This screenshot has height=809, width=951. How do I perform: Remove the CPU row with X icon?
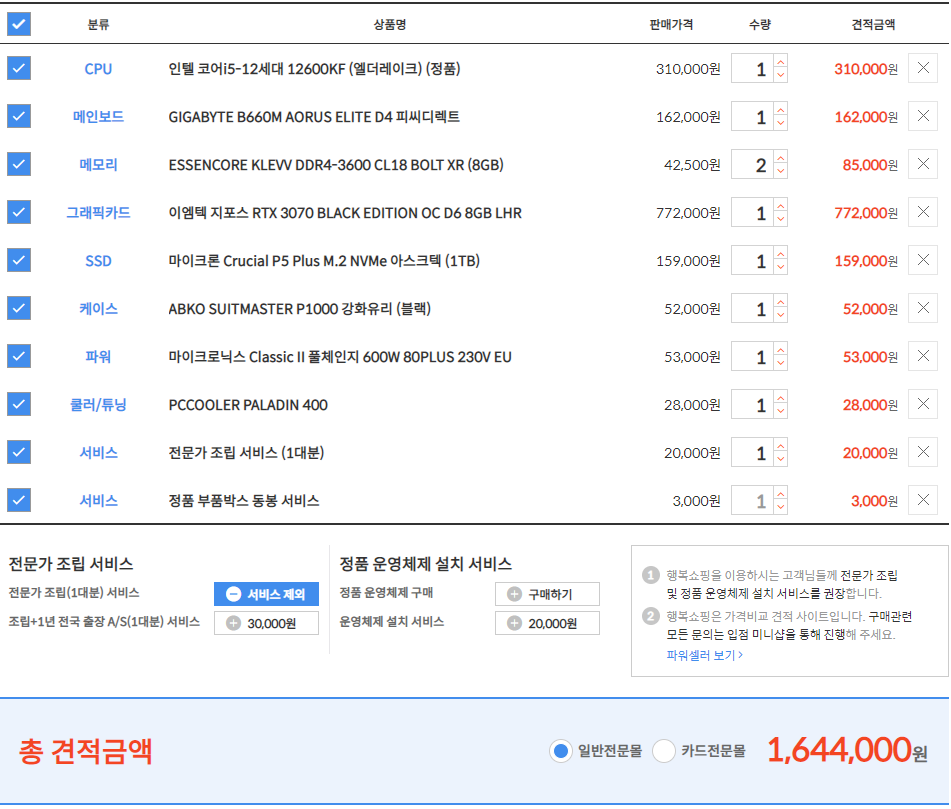[x=922, y=68]
